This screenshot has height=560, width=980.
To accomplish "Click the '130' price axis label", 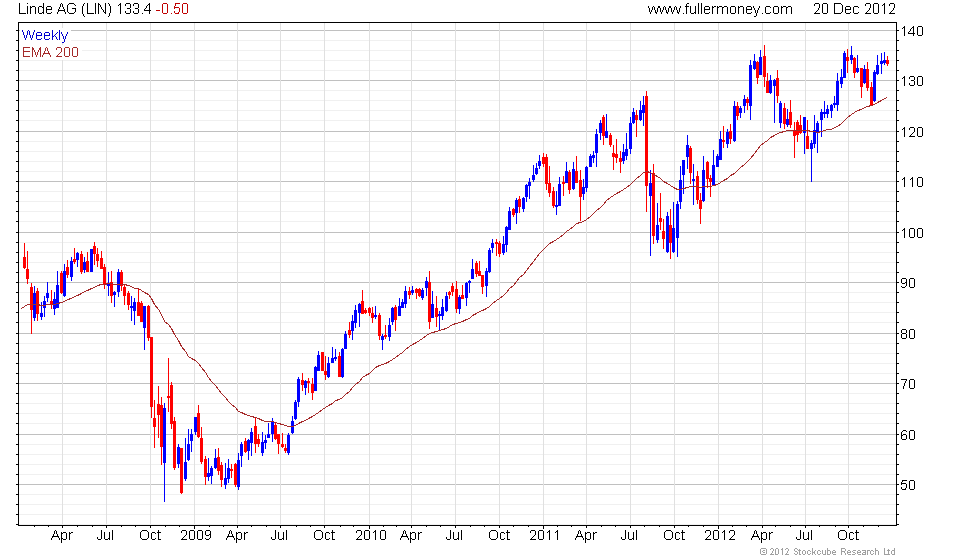I will click(x=912, y=81).
